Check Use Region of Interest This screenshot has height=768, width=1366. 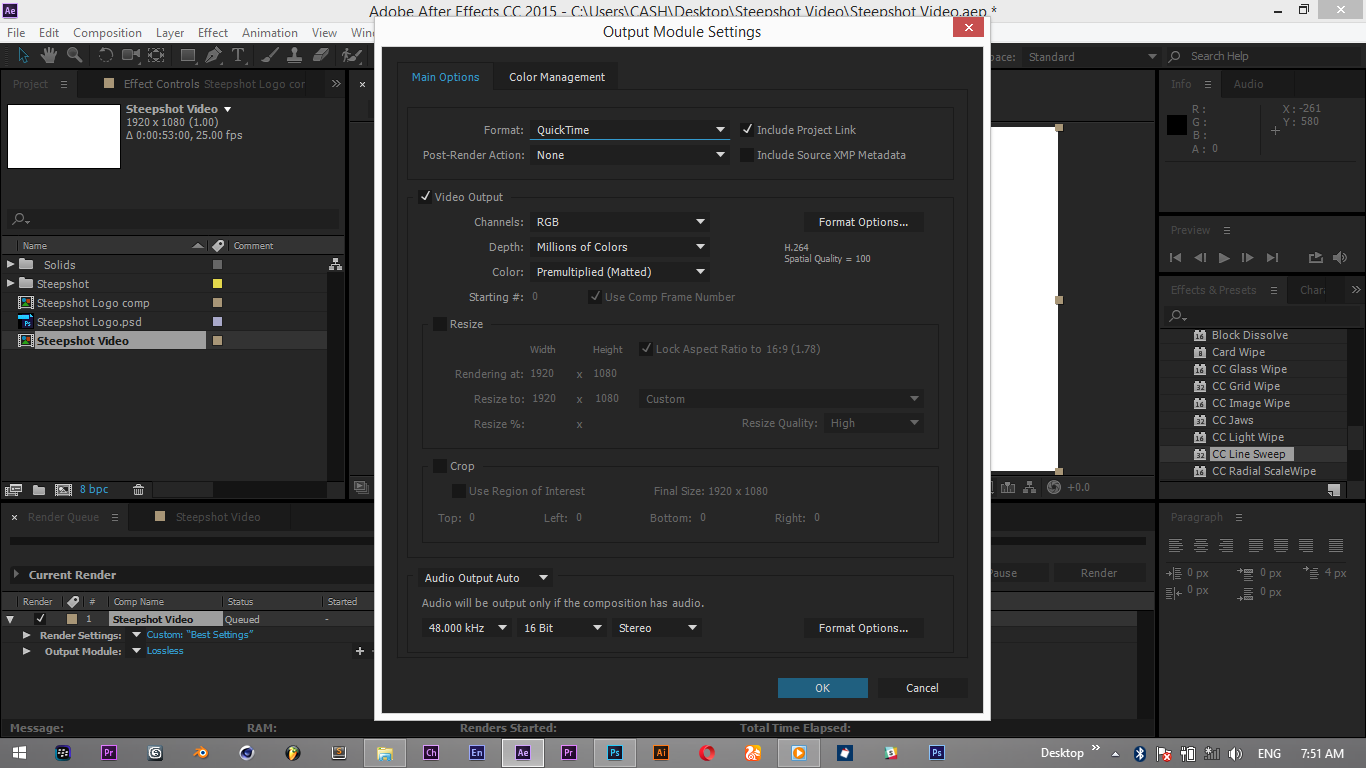459,491
